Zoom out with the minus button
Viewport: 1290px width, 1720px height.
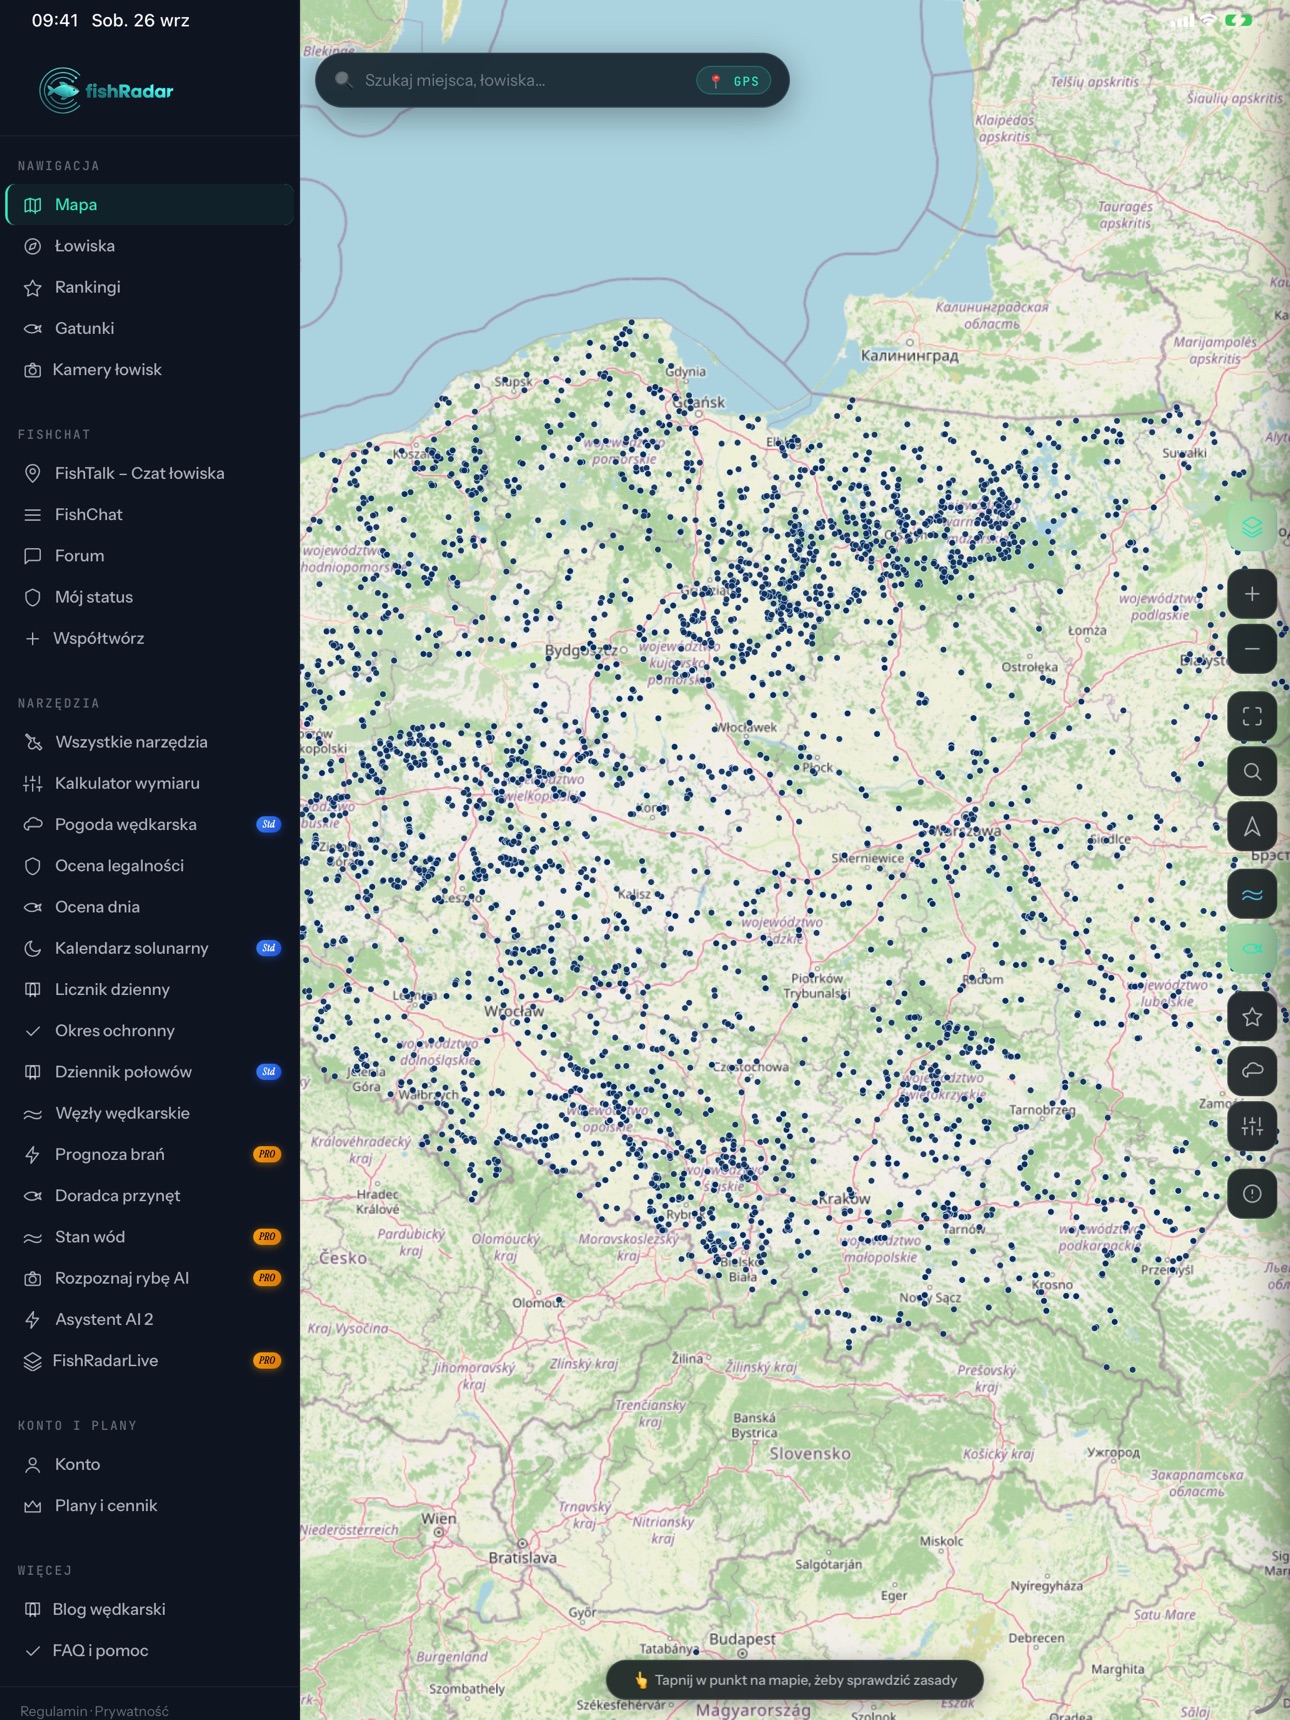pos(1252,649)
